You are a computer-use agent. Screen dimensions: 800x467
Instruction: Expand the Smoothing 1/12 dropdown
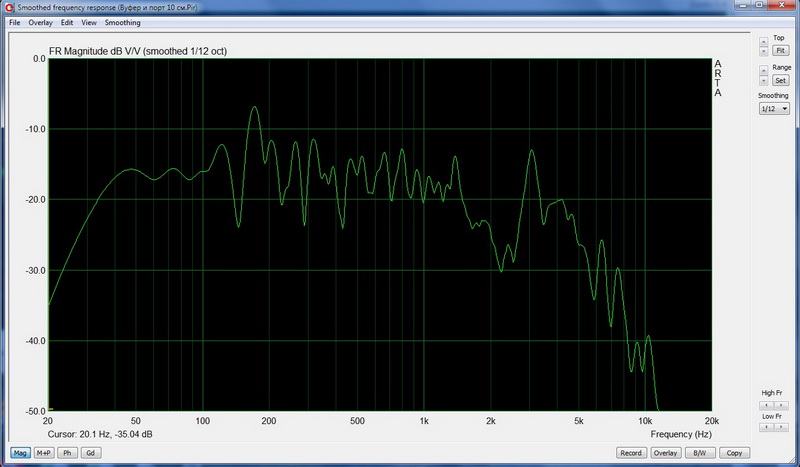[774, 109]
